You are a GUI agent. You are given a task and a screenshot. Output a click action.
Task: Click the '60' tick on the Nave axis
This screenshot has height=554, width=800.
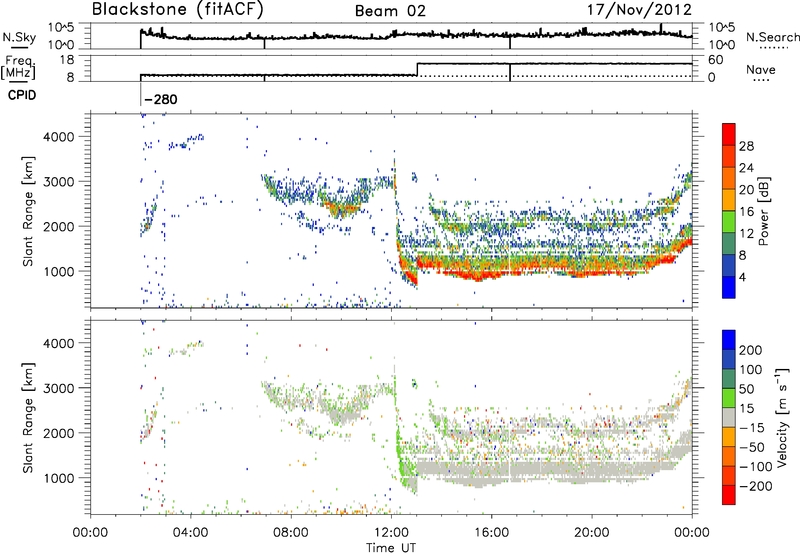(716, 60)
